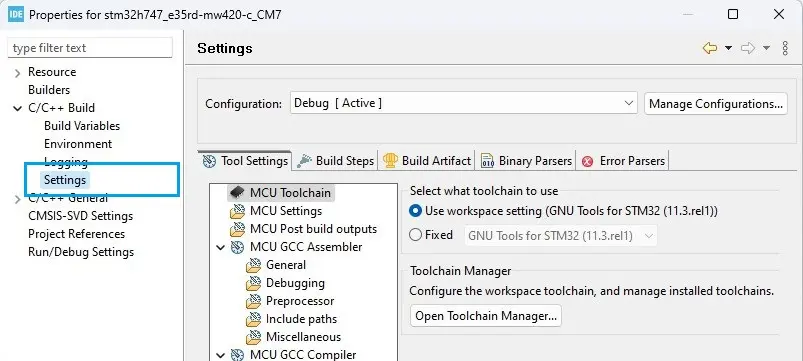Collapse the MCU GCC Compiler node
This screenshot has width=803, height=361.
(x=221, y=355)
